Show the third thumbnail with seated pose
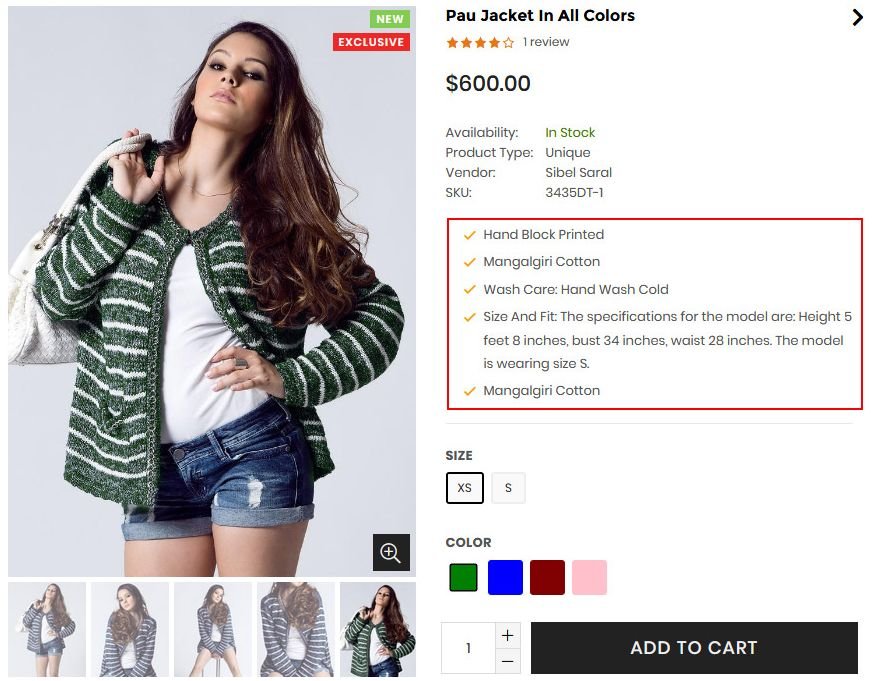 [213, 630]
